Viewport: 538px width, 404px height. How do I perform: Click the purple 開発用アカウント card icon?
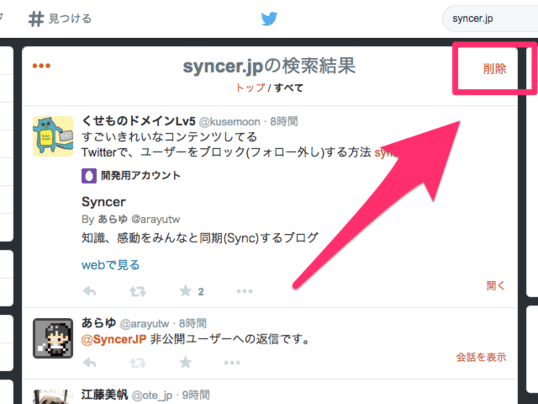89,176
